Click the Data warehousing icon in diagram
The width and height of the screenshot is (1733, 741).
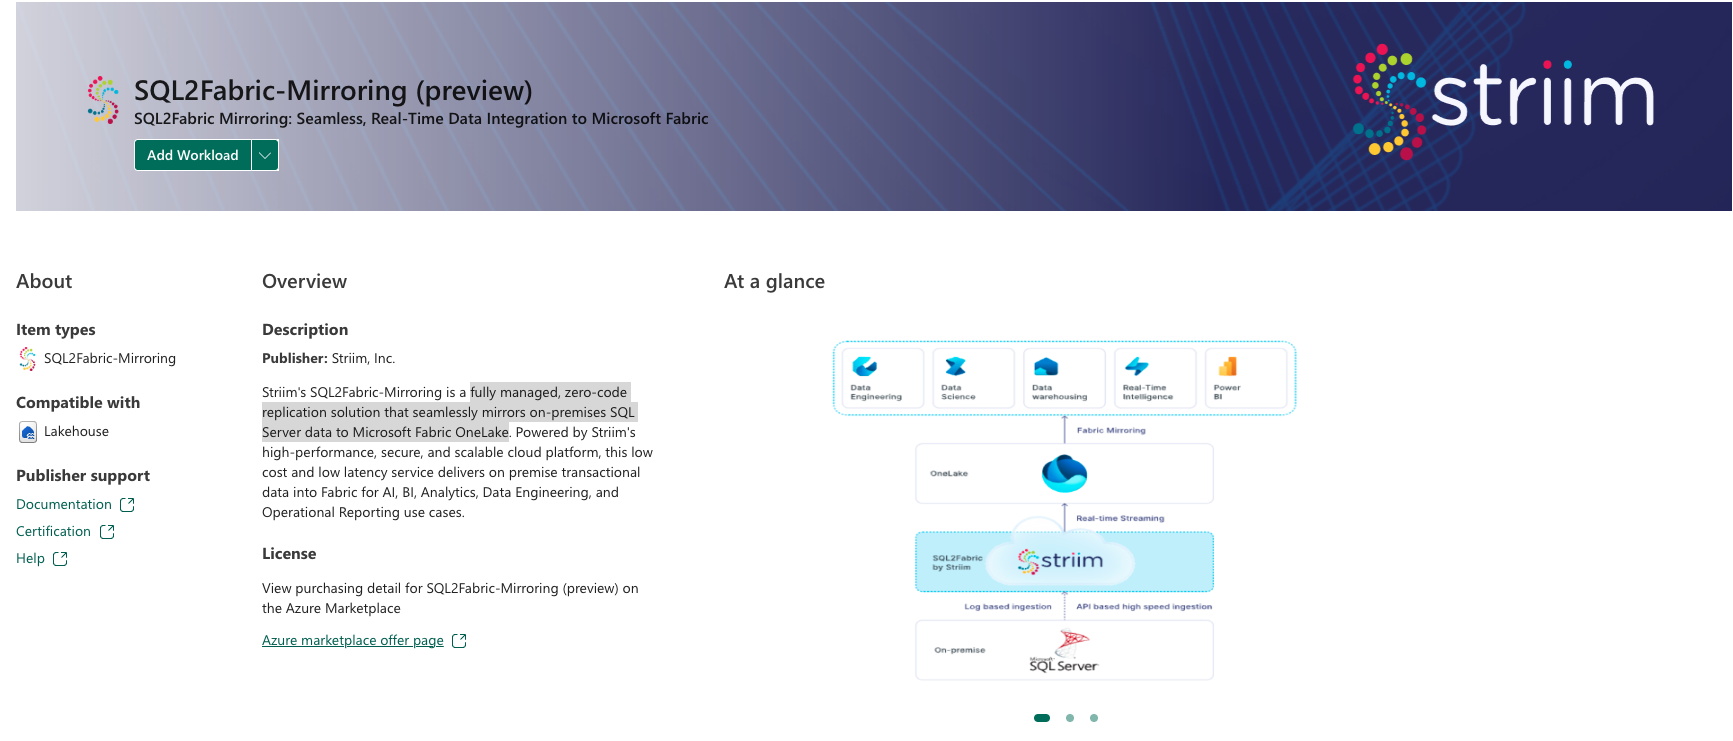[1046, 367]
